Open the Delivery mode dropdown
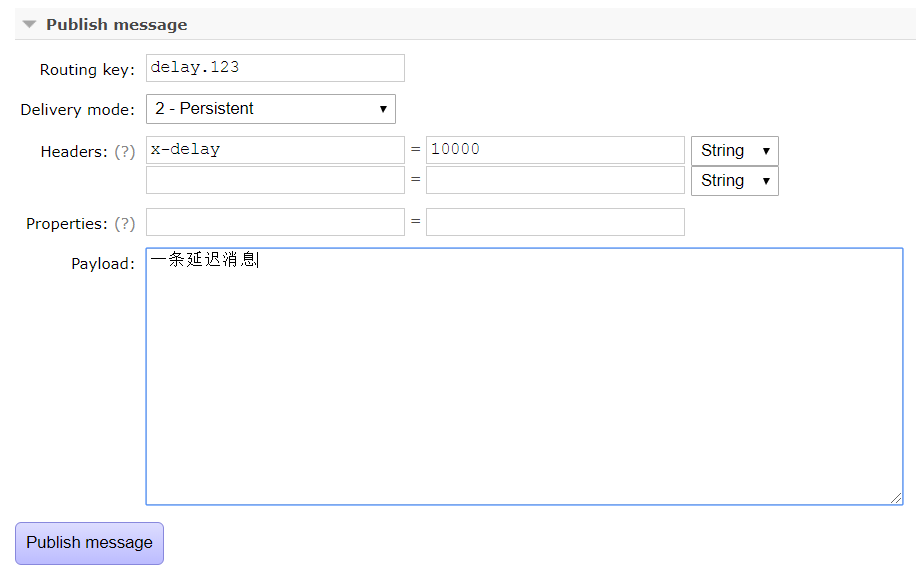916x576 pixels. click(270, 109)
